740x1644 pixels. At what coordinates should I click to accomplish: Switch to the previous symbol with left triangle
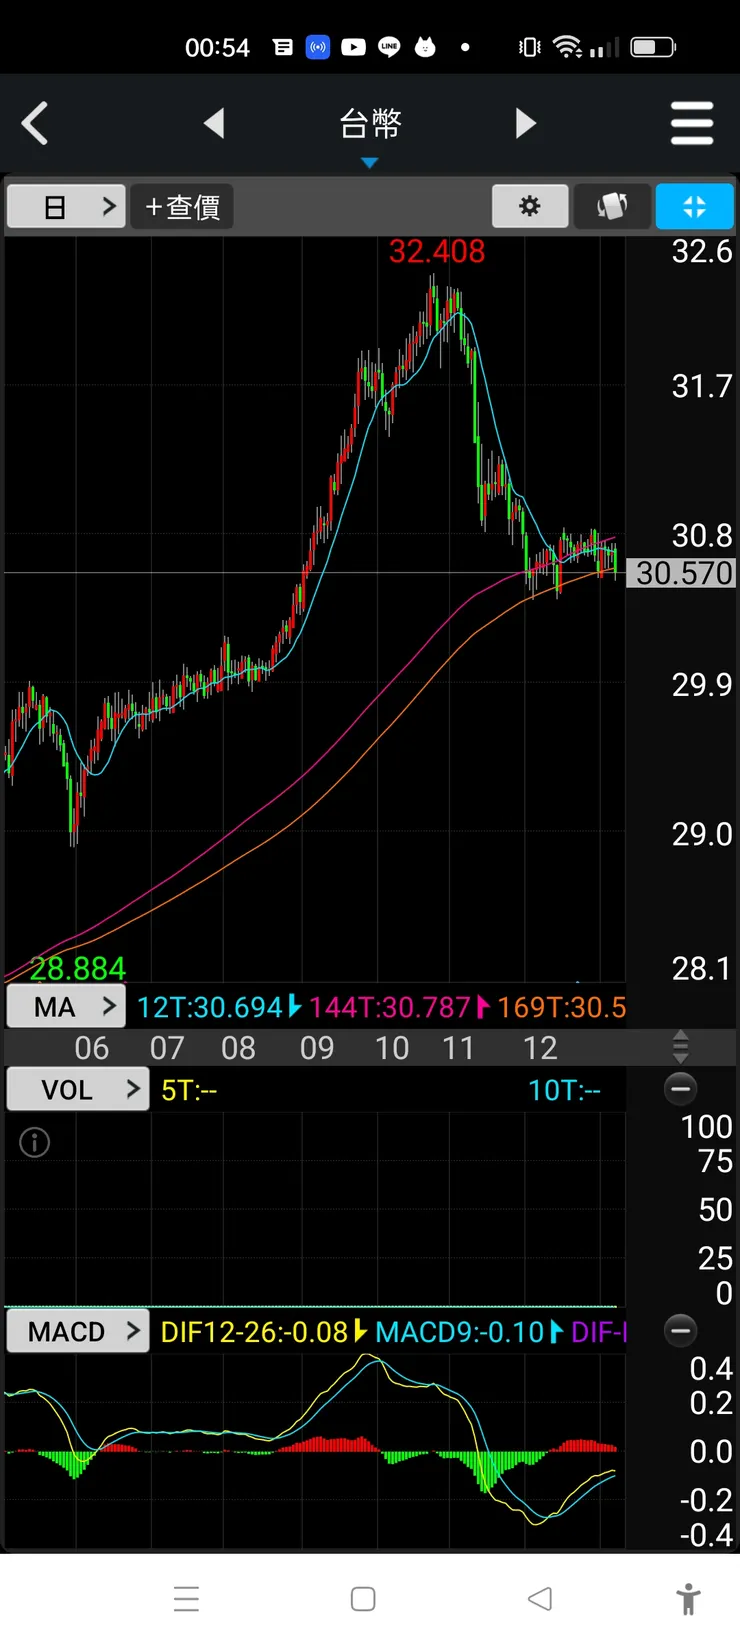pyautogui.click(x=214, y=124)
